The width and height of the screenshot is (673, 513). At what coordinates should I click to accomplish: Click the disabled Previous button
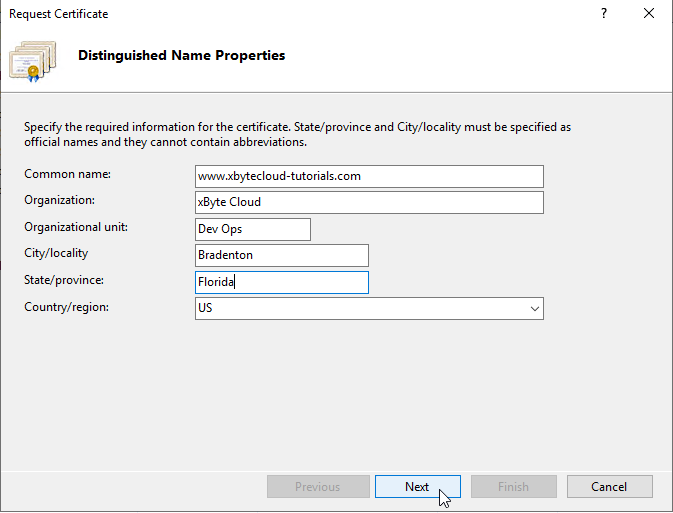(x=318, y=486)
